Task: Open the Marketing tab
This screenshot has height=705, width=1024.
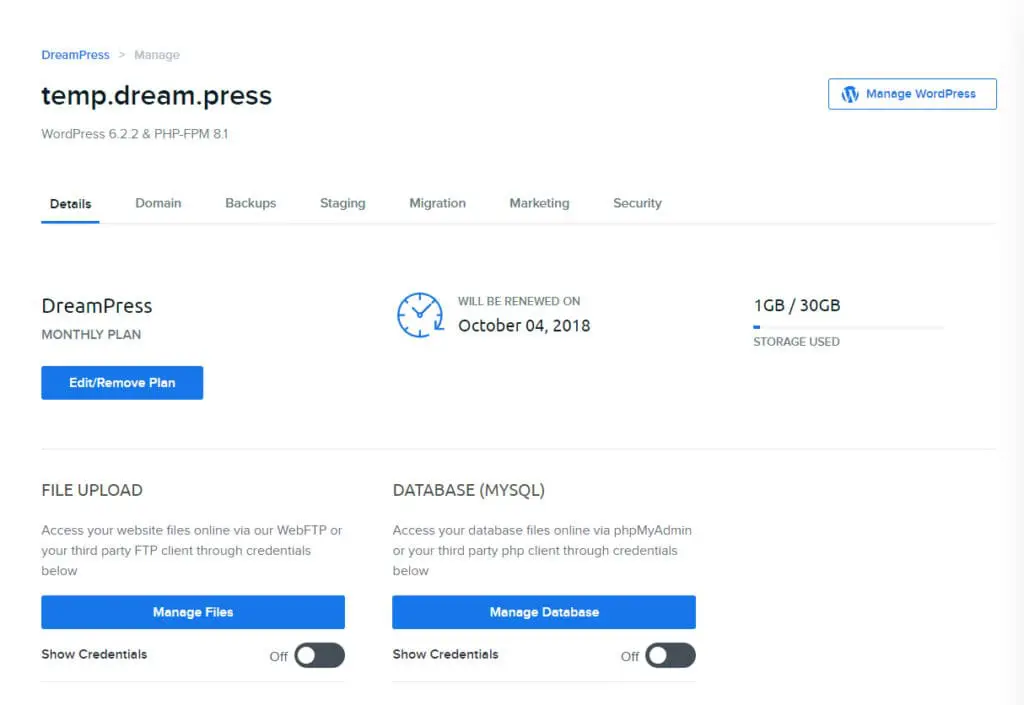Action: [539, 203]
